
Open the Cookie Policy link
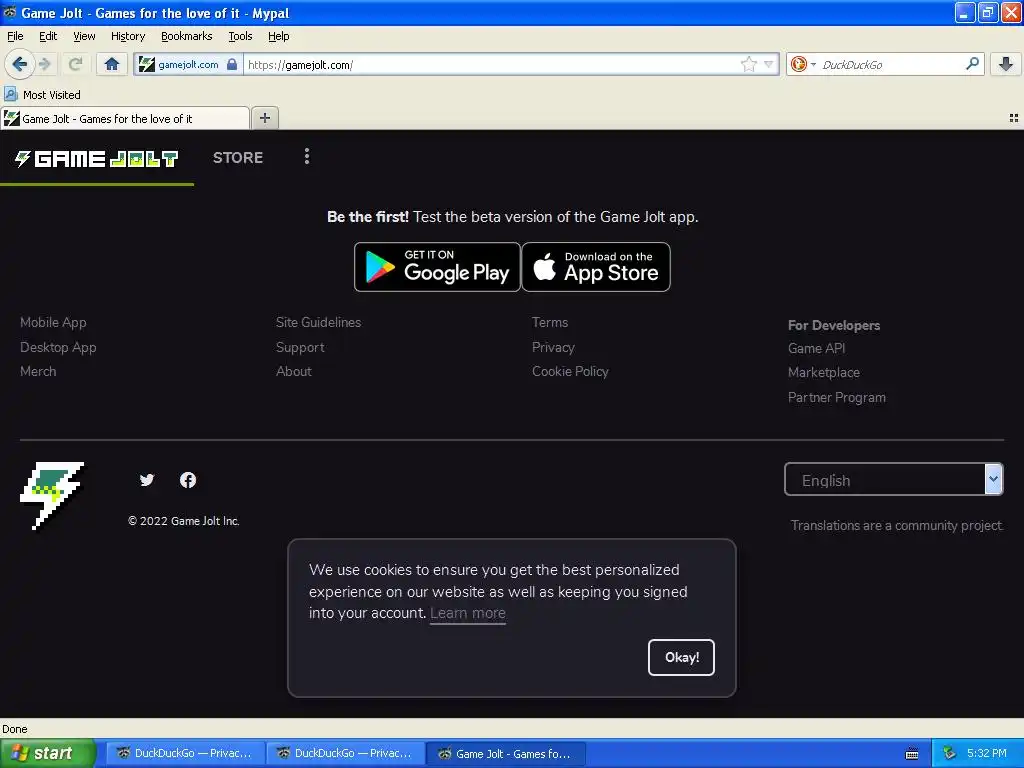coord(570,371)
